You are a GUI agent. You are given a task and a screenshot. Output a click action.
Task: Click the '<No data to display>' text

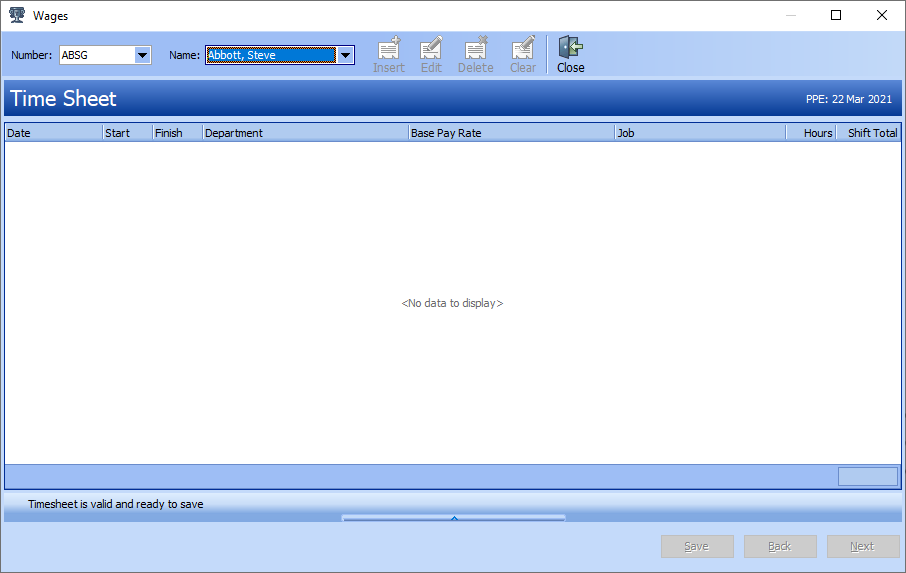point(452,303)
